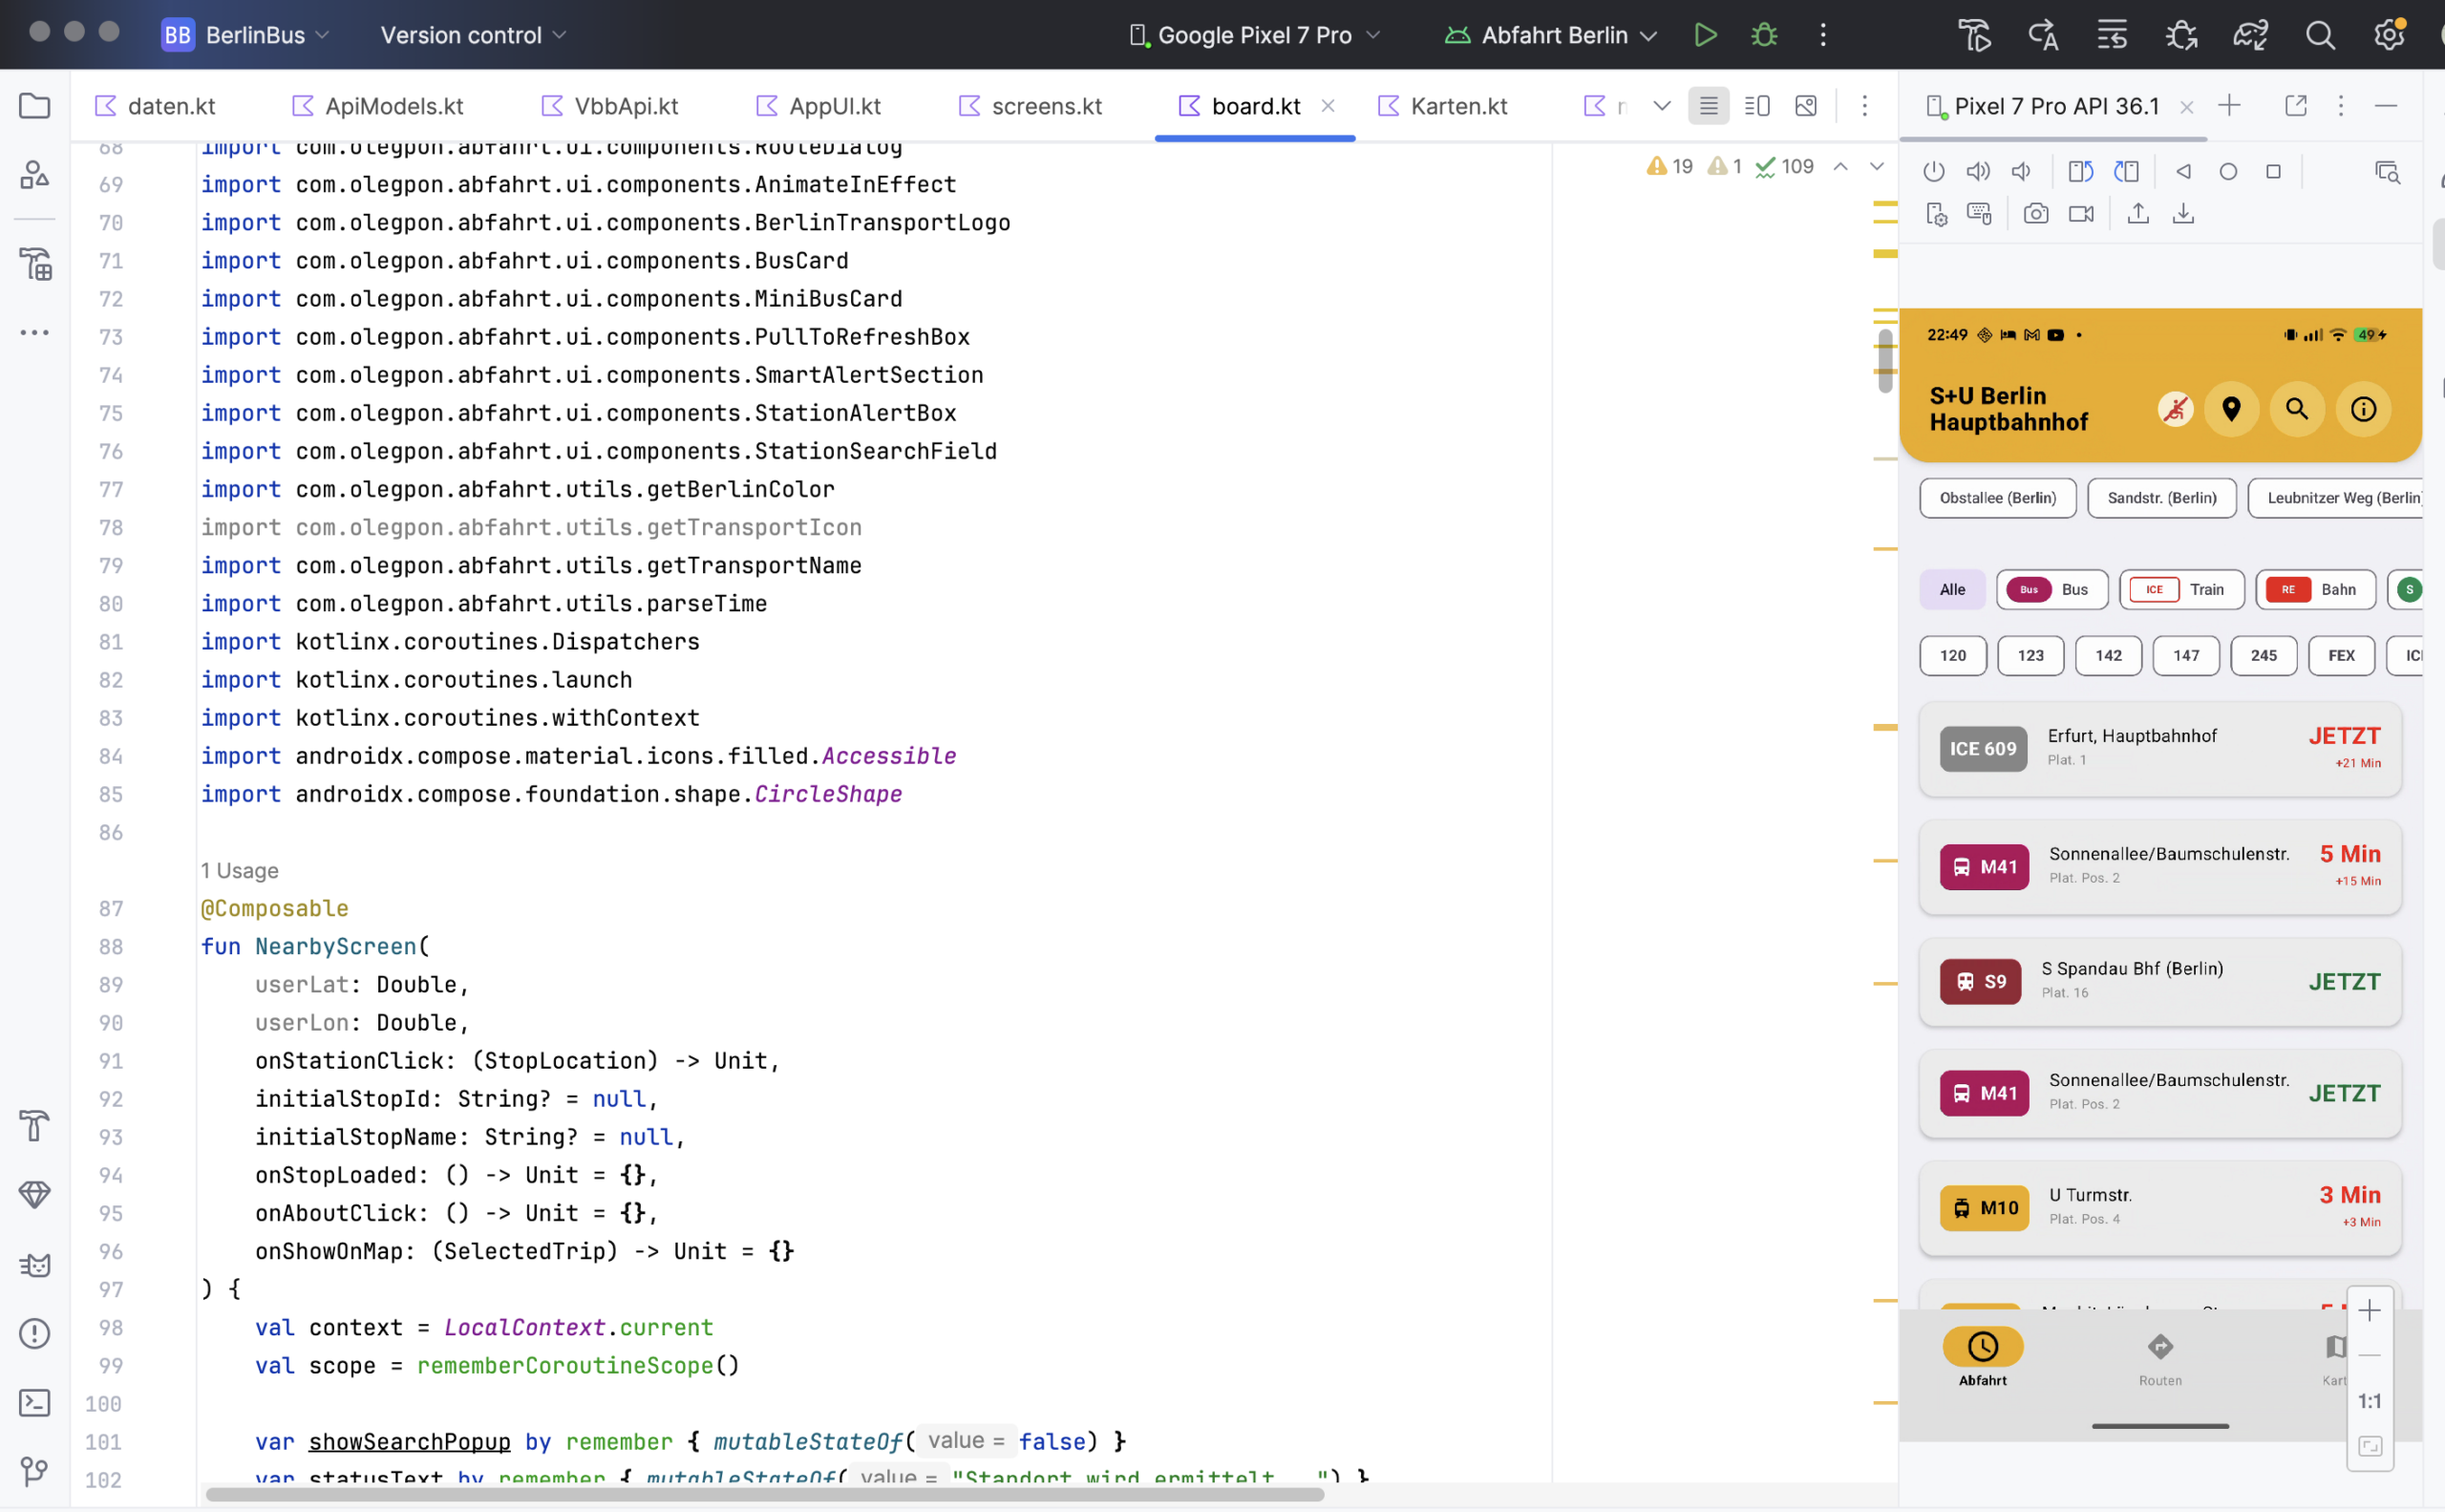Open Abfahrt Berlin run configuration dropdown
This screenshot has width=2445, height=1512.
pos(1551,35)
